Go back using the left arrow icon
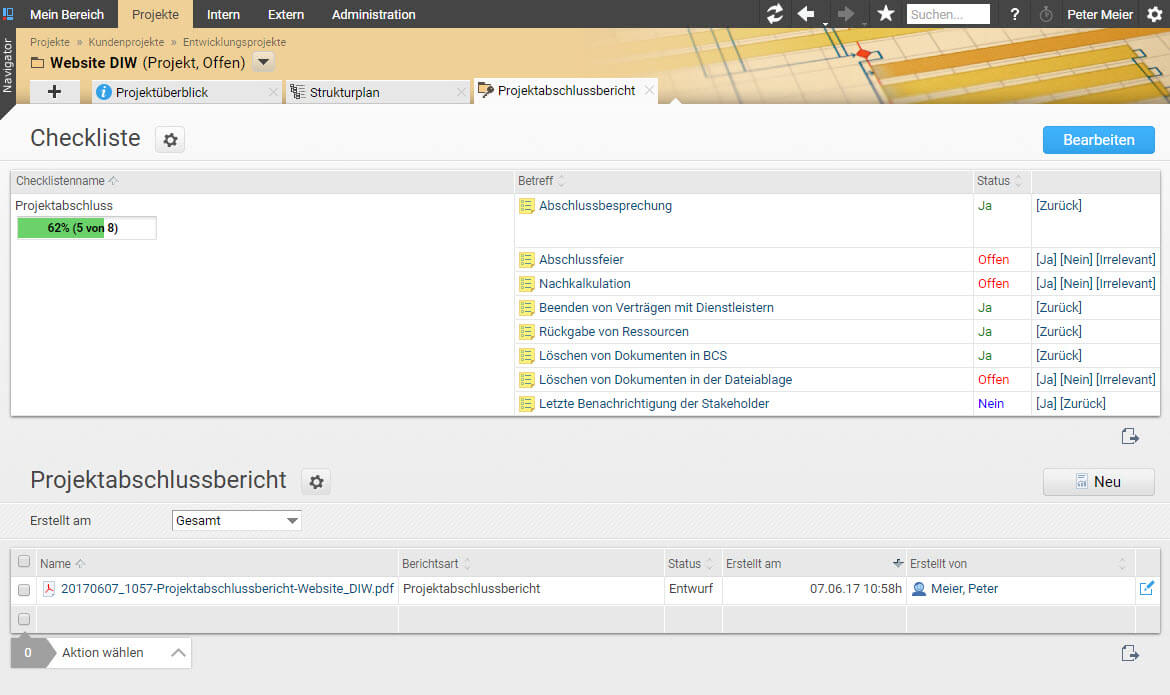Image resolution: width=1170 pixels, height=695 pixels. click(805, 14)
